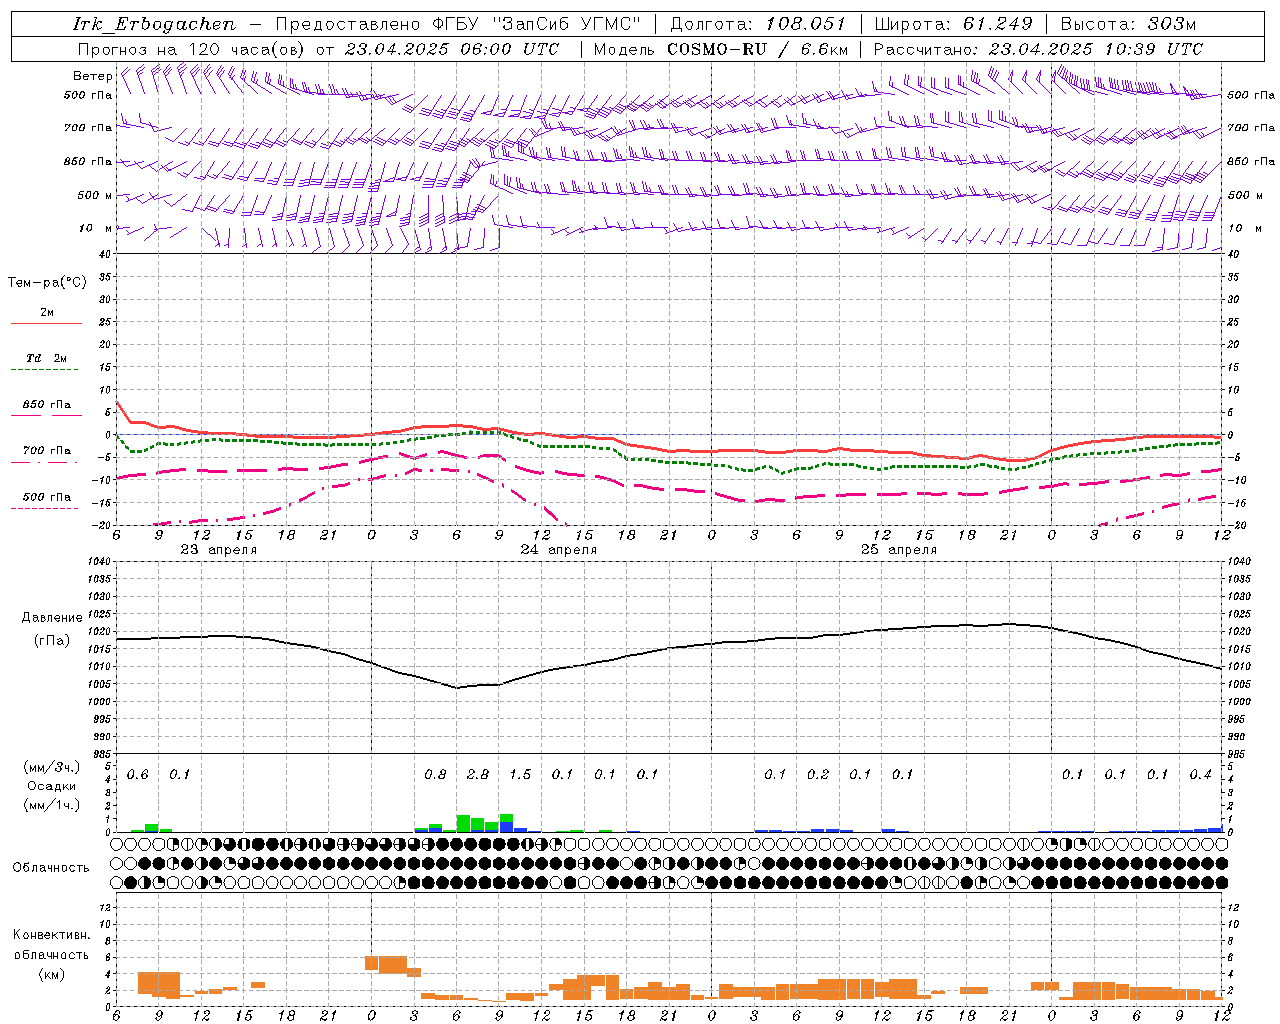The width and height of the screenshot is (1280, 1024).
Task: Click the red solid legend line under '2м'
Action: [46, 324]
